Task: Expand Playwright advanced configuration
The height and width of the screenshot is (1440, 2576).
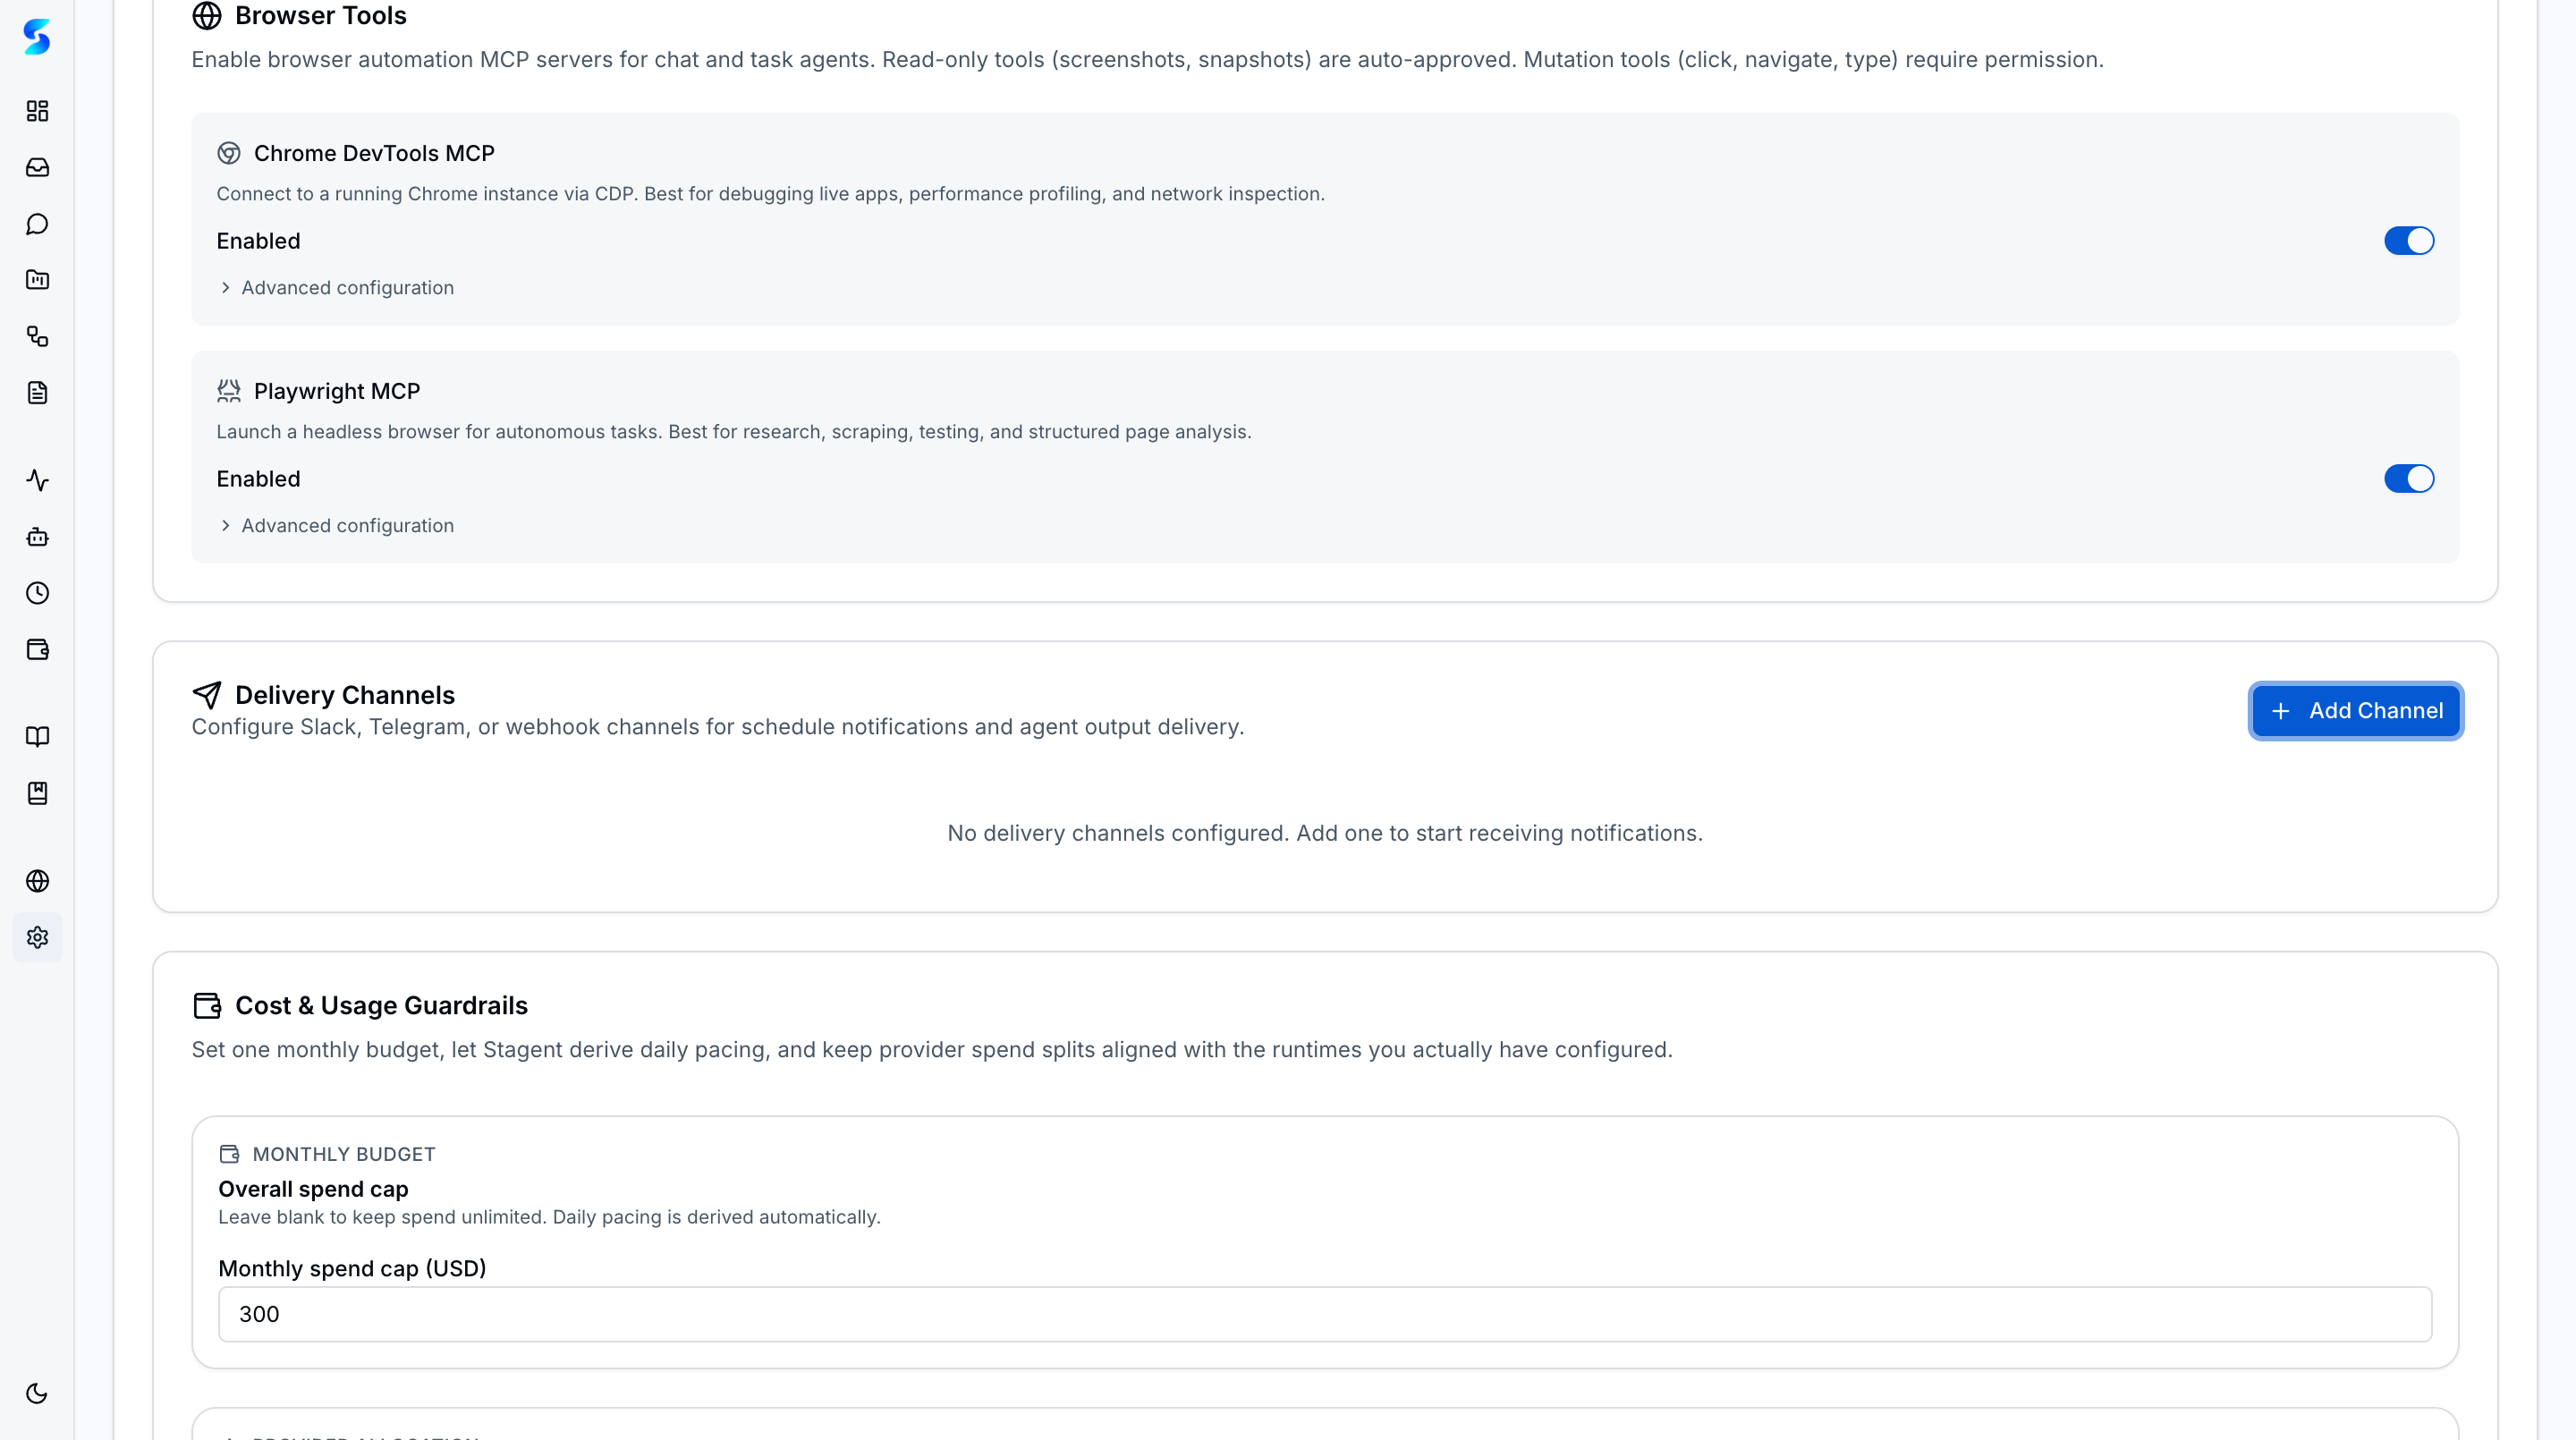Action: tap(347, 525)
